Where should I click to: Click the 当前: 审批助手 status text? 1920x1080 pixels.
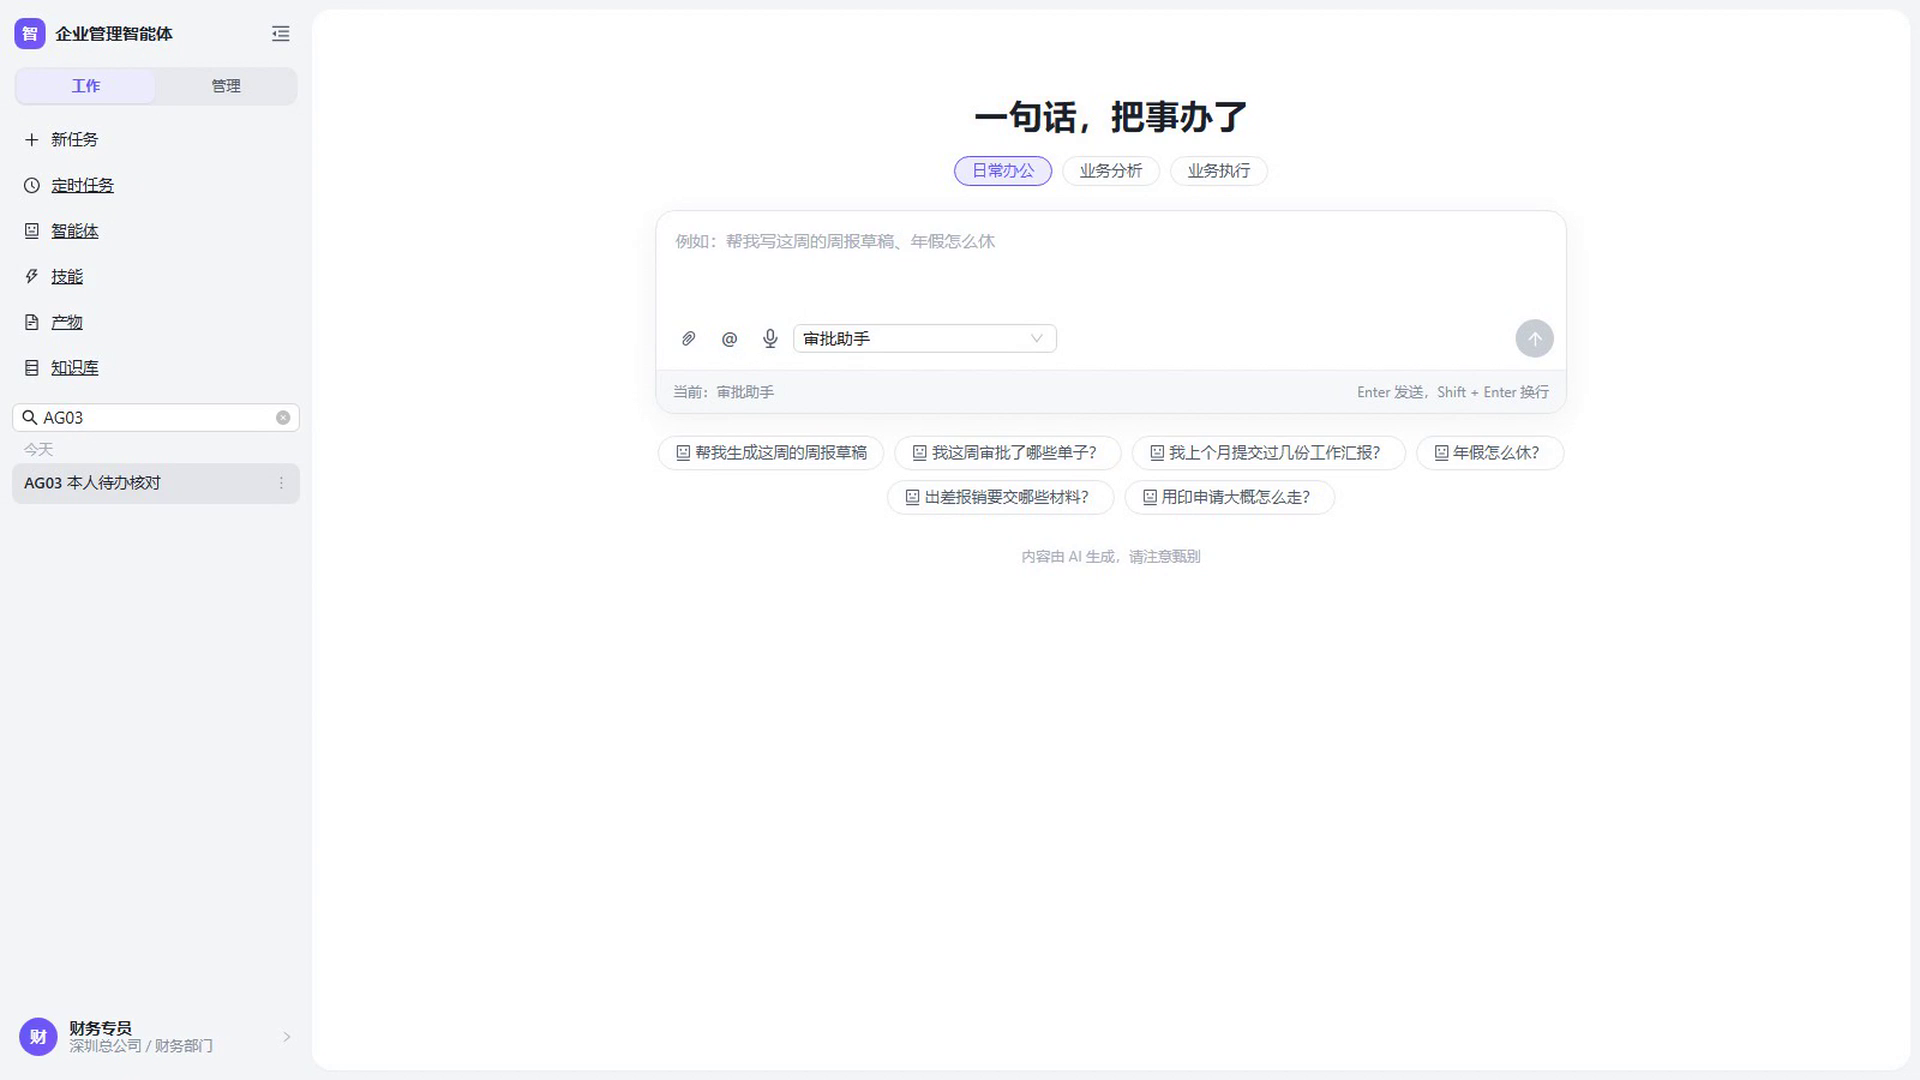723,393
